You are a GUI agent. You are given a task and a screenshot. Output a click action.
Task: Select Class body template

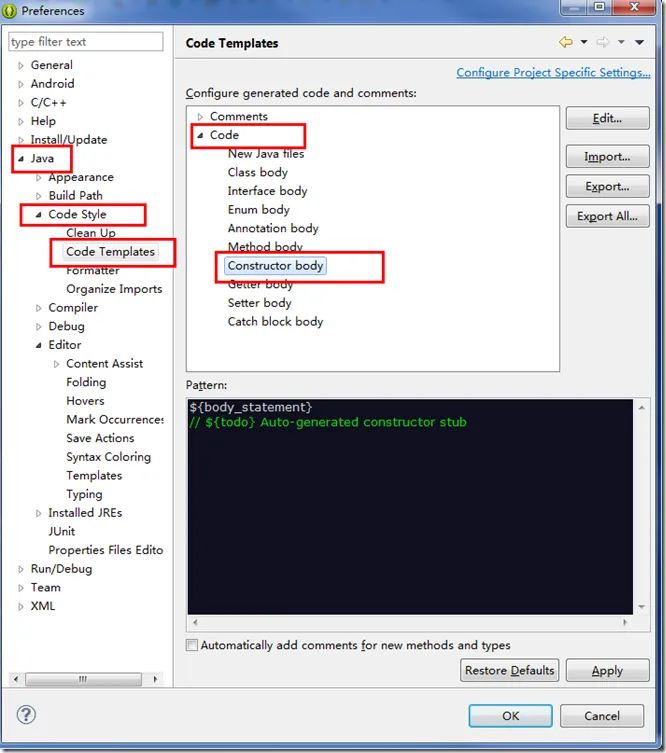pos(258,172)
